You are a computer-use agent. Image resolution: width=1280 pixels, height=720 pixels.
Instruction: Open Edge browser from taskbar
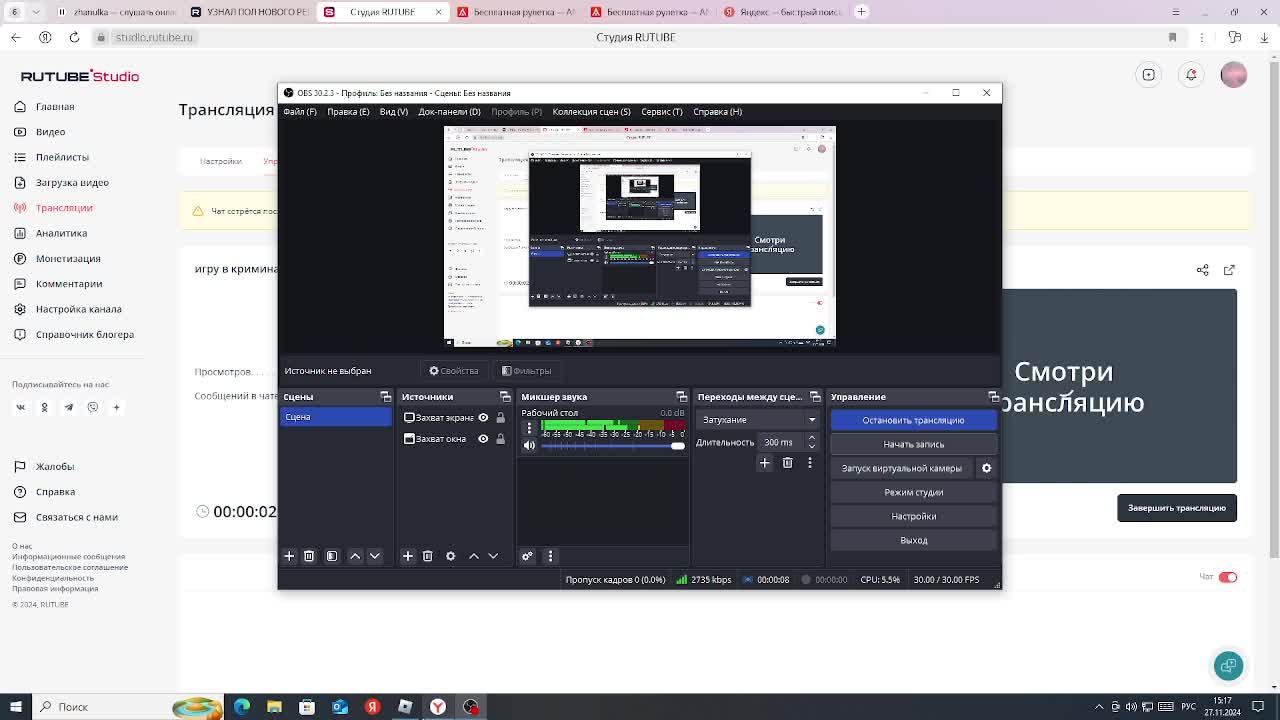pyautogui.click(x=241, y=706)
